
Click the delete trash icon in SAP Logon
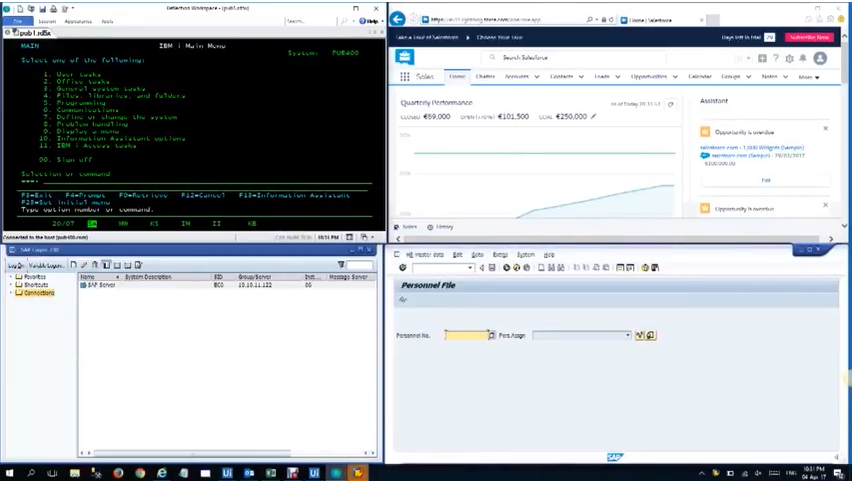(95, 265)
